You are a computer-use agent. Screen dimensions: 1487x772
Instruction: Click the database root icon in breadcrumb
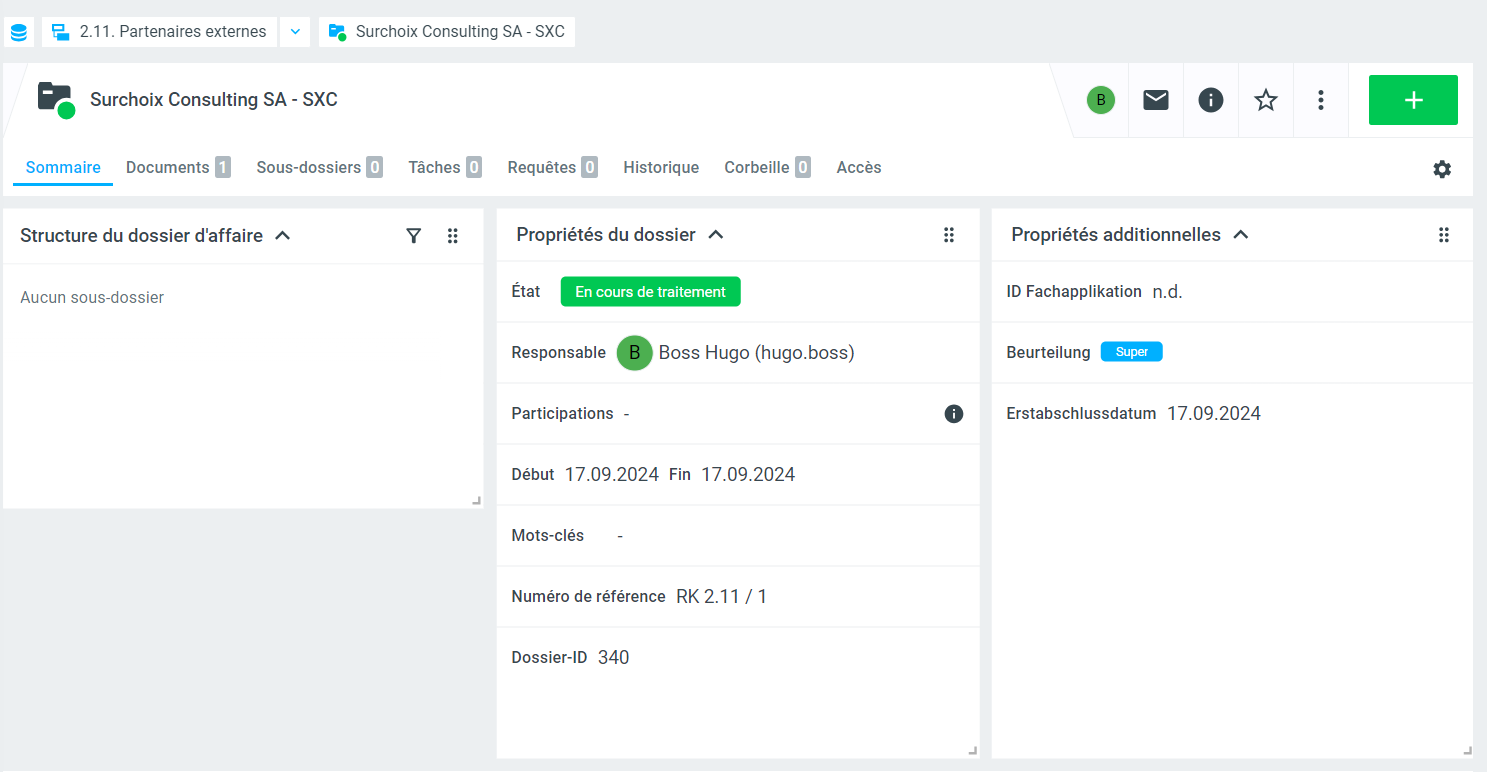[x=18, y=32]
